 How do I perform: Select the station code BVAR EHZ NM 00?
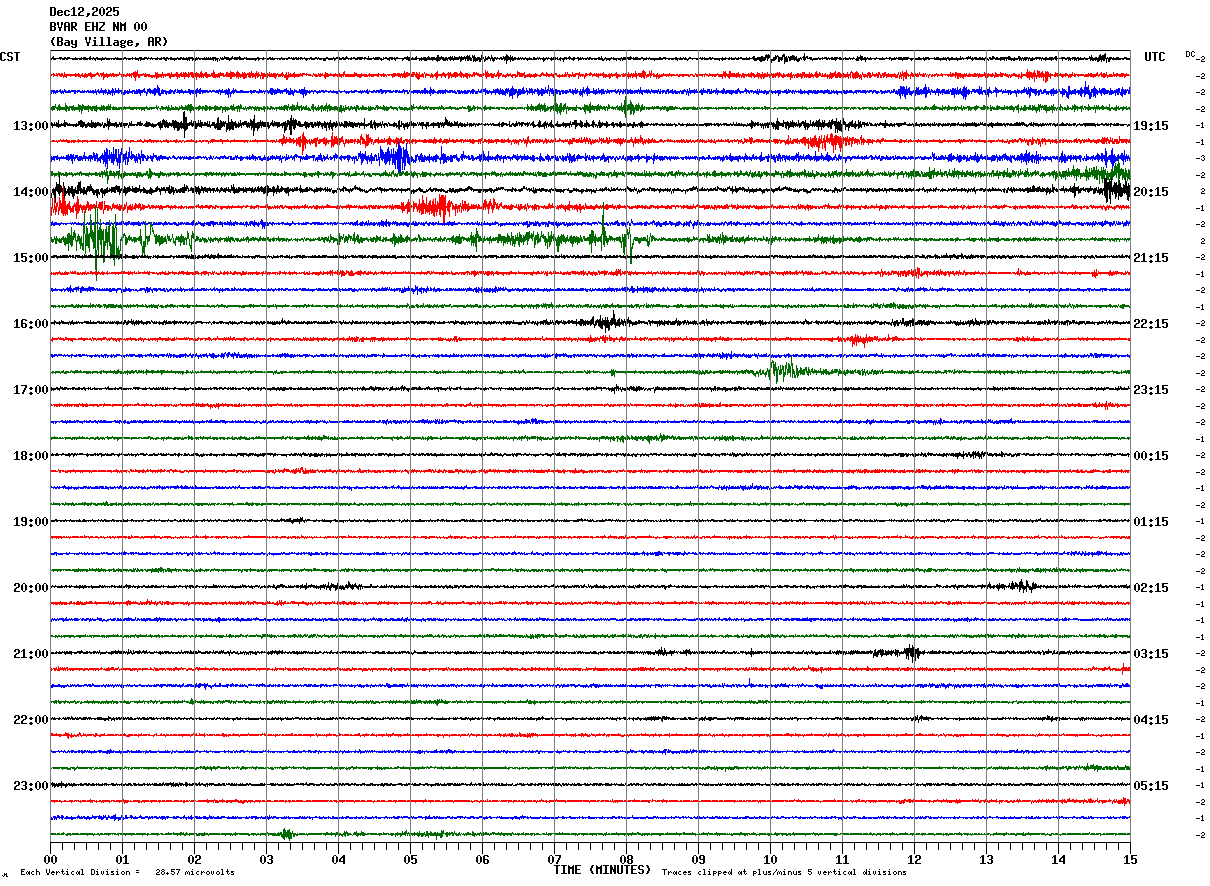tap(98, 27)
